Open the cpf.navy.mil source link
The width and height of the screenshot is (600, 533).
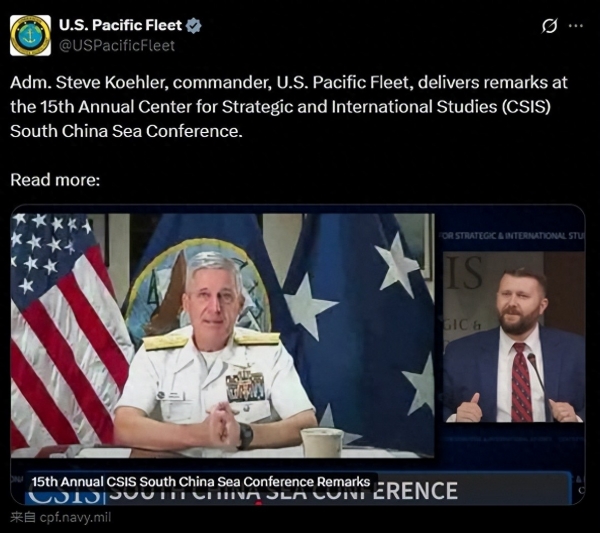click(x=61, y=518)
